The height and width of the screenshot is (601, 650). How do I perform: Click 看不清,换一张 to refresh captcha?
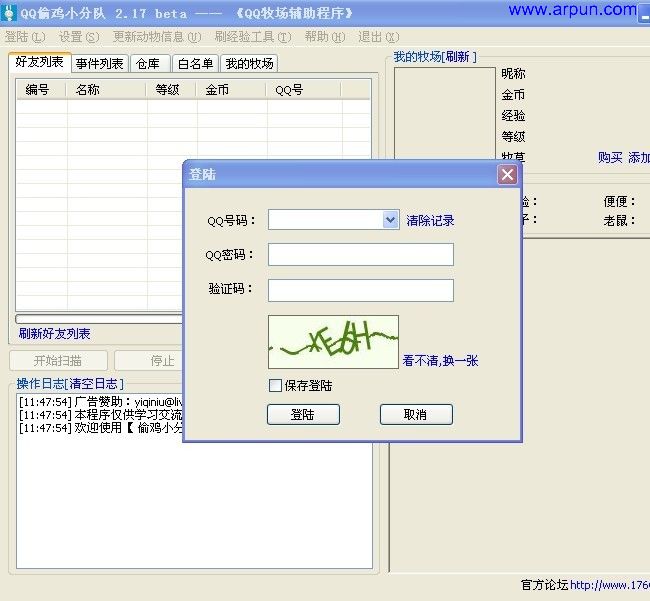point(440,360)
